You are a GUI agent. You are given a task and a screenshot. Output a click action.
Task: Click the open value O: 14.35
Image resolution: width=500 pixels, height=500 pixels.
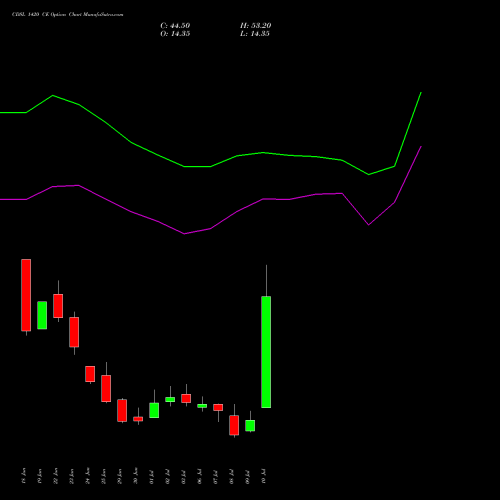(x=175, y=34)
